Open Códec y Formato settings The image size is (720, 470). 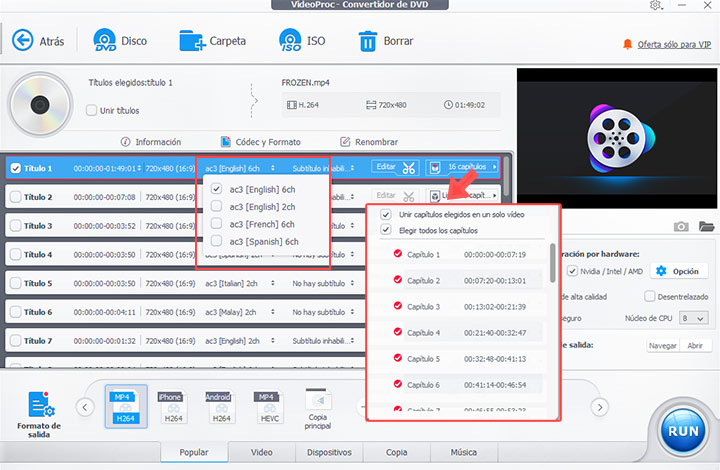[x=260, y=142]
